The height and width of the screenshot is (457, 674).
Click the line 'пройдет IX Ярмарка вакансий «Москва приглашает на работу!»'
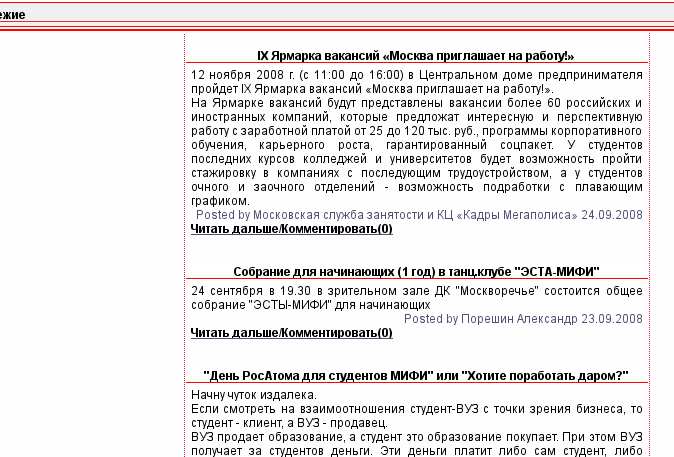coord(372,89)
